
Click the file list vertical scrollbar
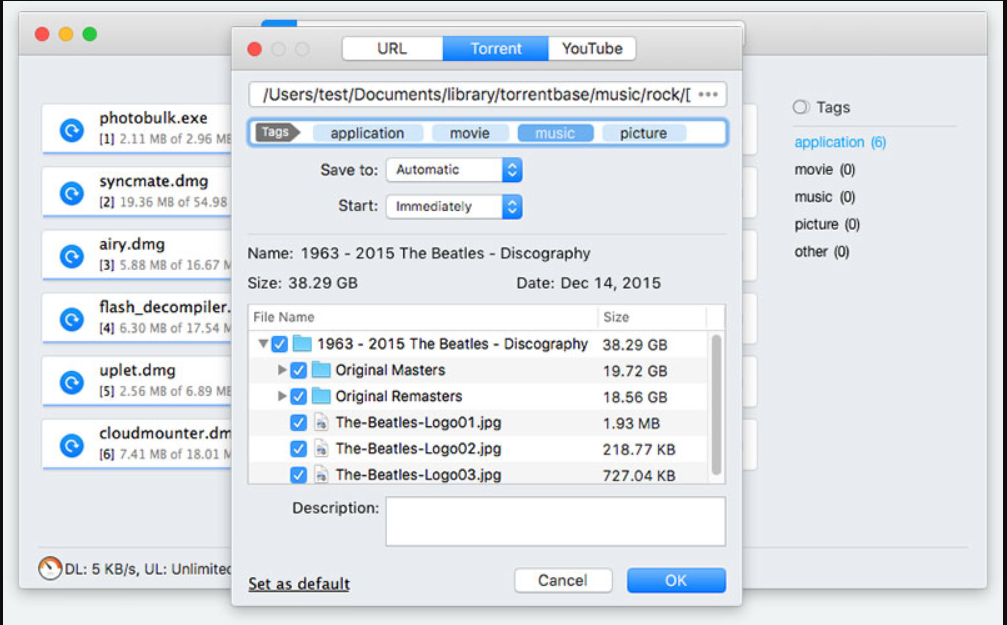(716, 405)
